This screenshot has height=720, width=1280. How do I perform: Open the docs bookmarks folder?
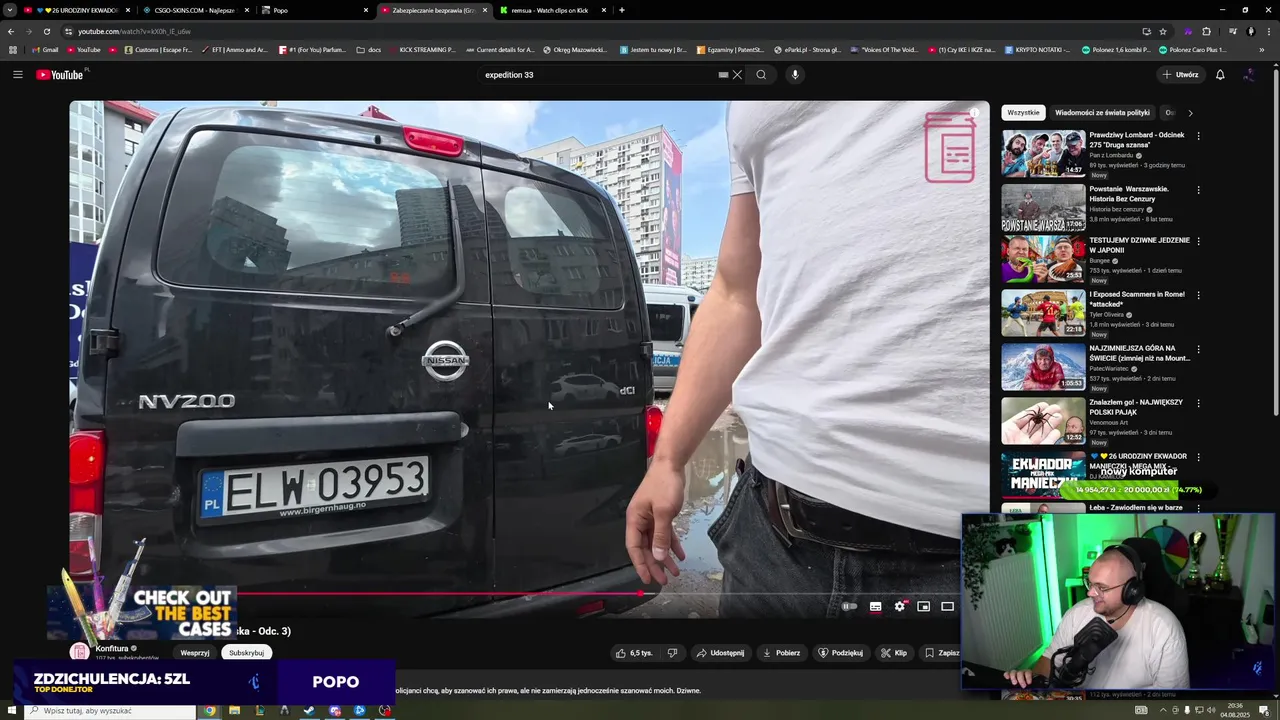click(x=369, y=50)
